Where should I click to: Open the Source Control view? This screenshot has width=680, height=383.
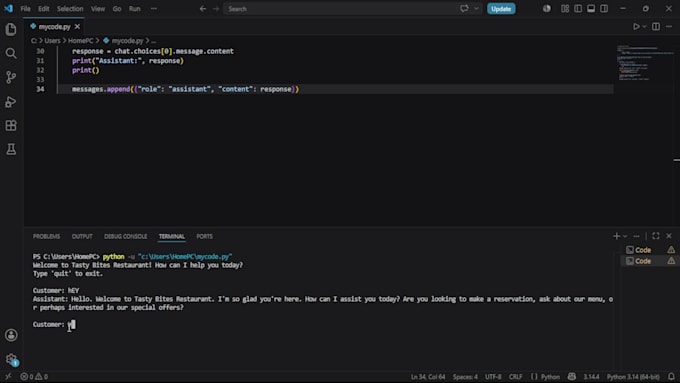11,77
